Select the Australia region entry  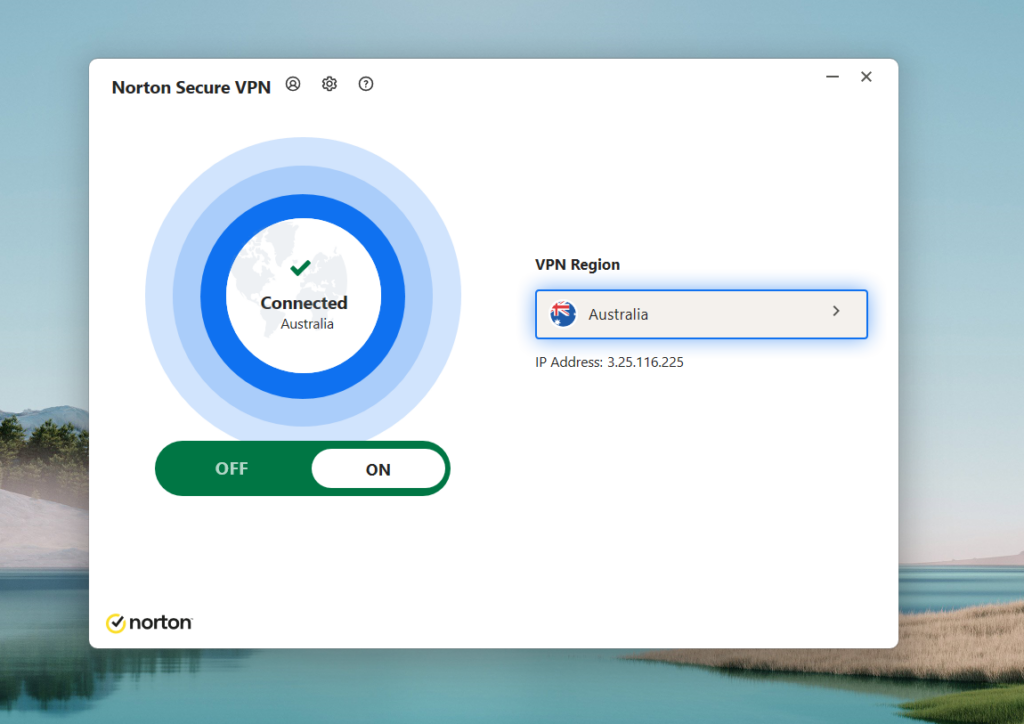(618, 313)
